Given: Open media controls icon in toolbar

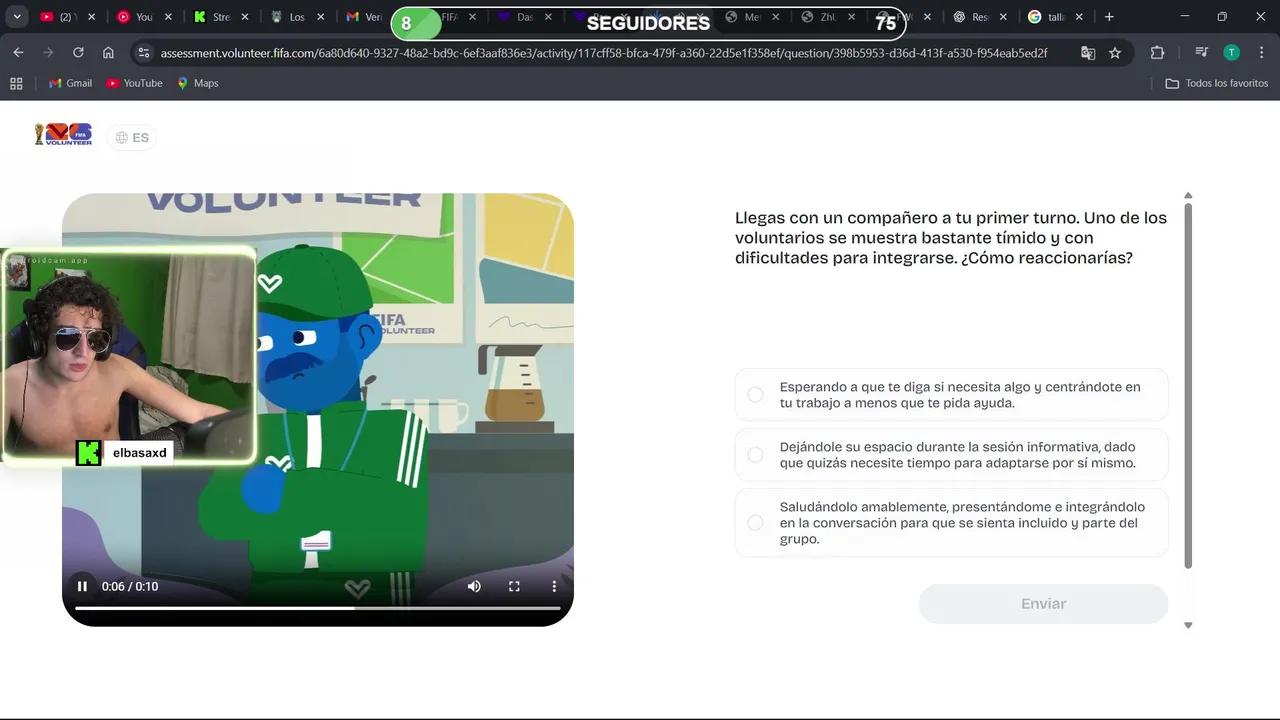Looking at the screenshot, I should pyautogui.click(x=1201, y=53).
